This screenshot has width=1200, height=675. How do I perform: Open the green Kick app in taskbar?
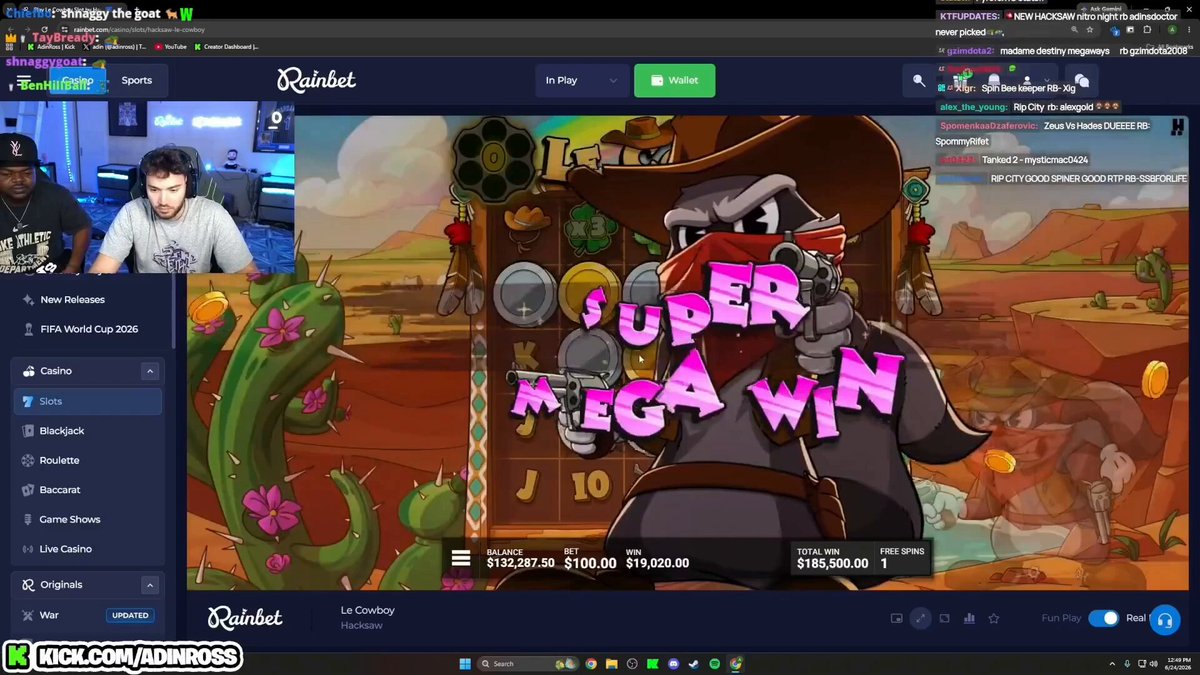tap(652, 663)
